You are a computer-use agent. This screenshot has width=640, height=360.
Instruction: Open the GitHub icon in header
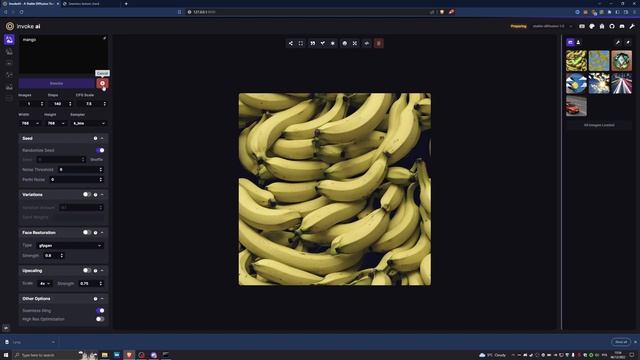[x=612, y=26]
